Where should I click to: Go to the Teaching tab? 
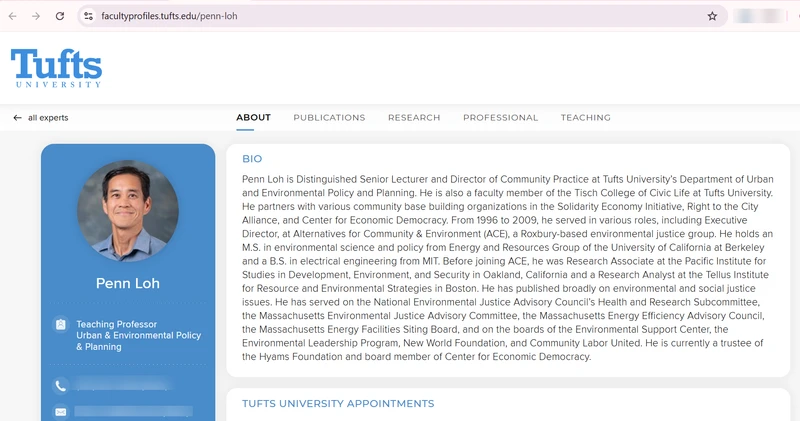tap(586, 117)
